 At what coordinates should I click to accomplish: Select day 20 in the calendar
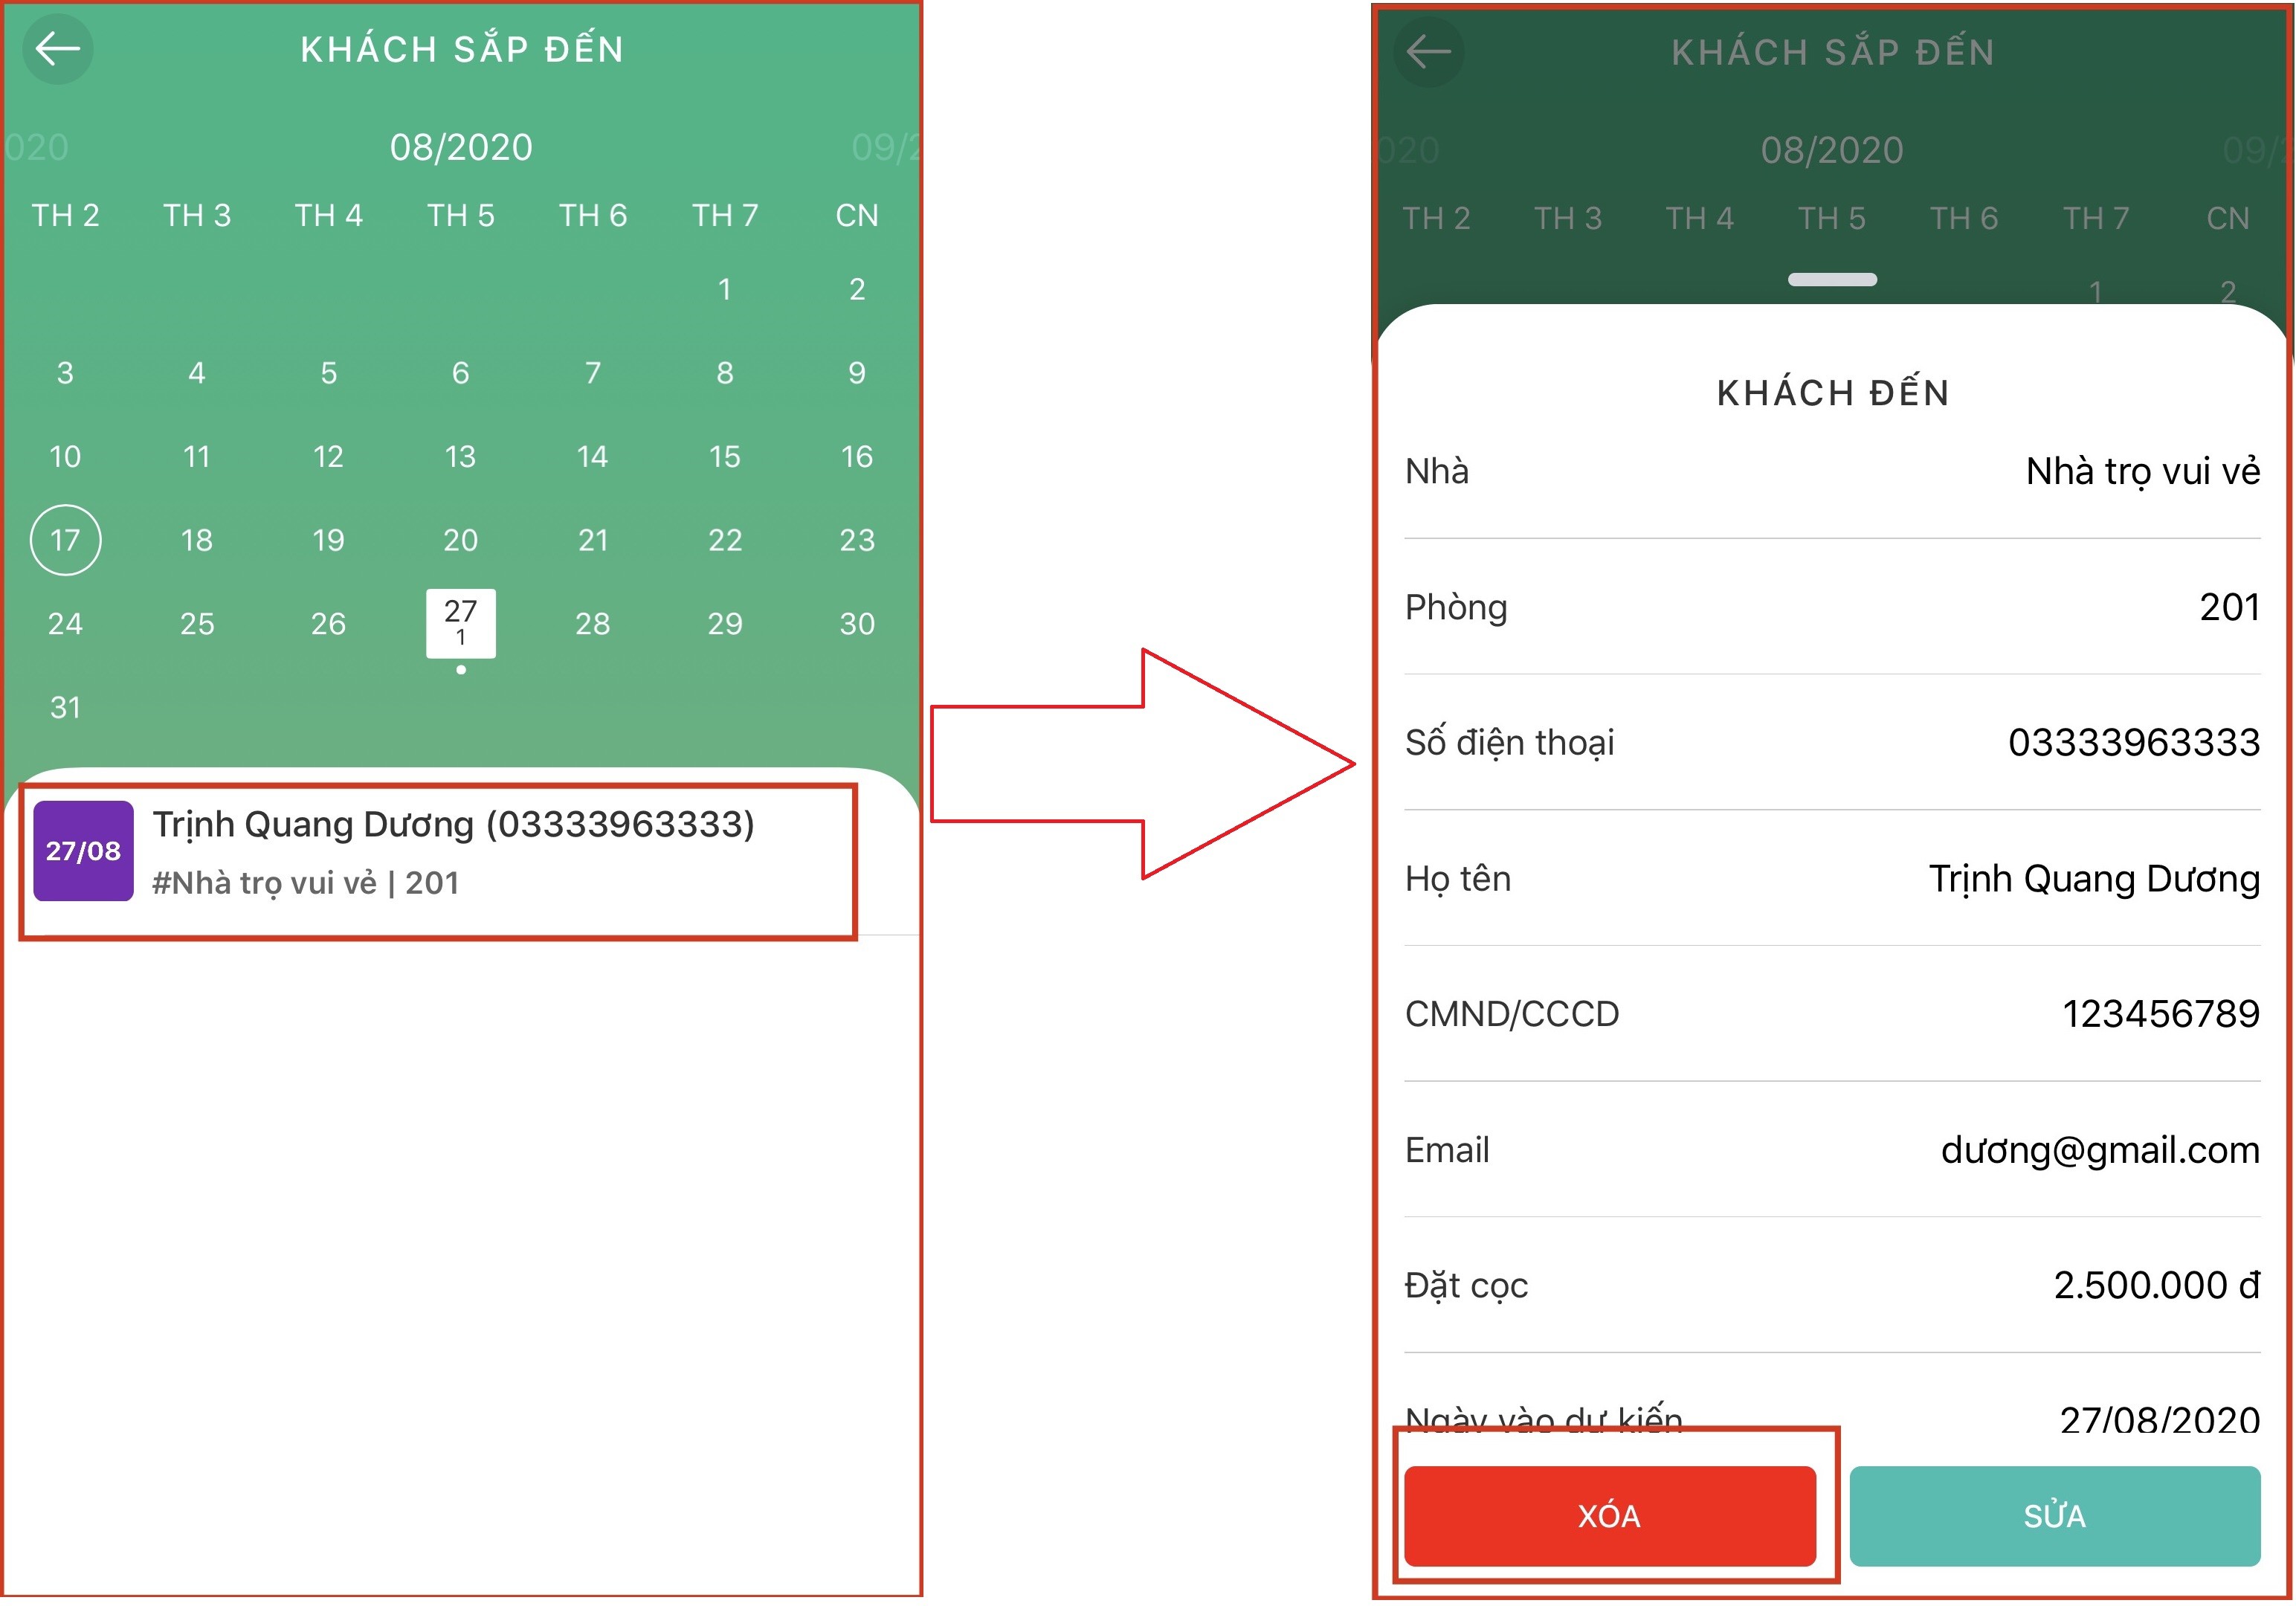click(x=460, y=540)
